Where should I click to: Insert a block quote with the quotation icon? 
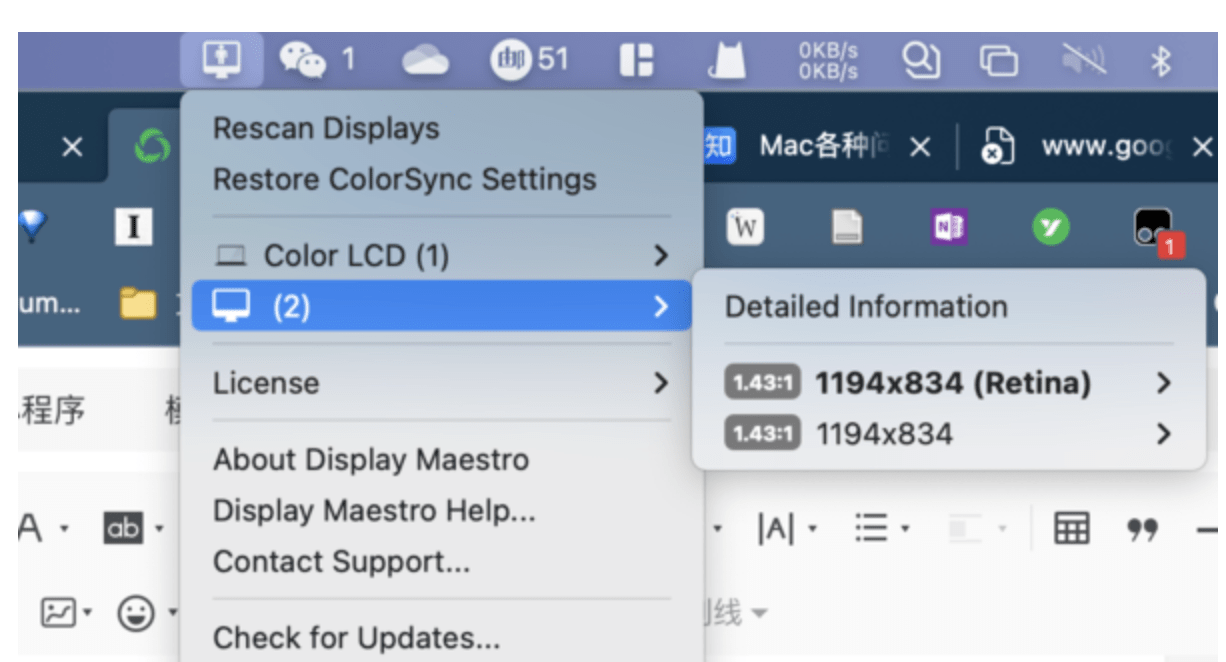coord(1142,528)
